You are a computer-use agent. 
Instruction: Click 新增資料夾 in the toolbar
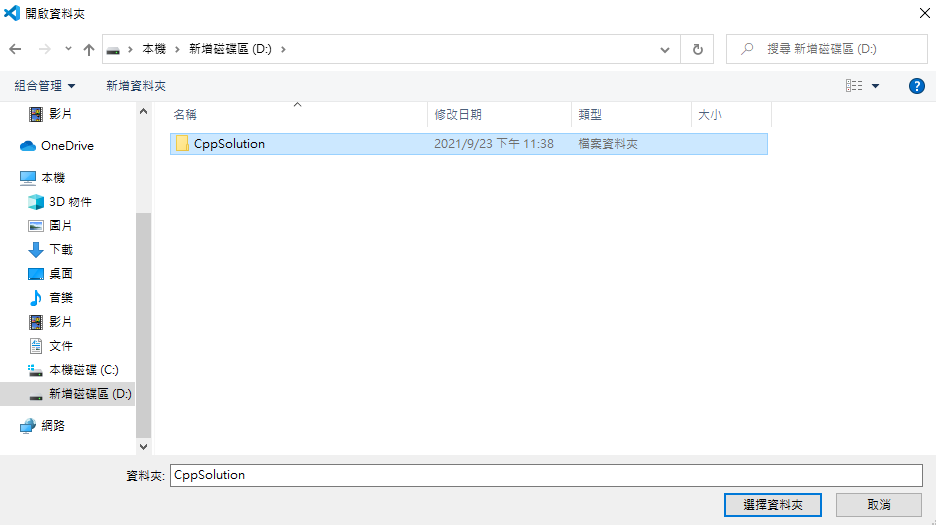(136, 86)
